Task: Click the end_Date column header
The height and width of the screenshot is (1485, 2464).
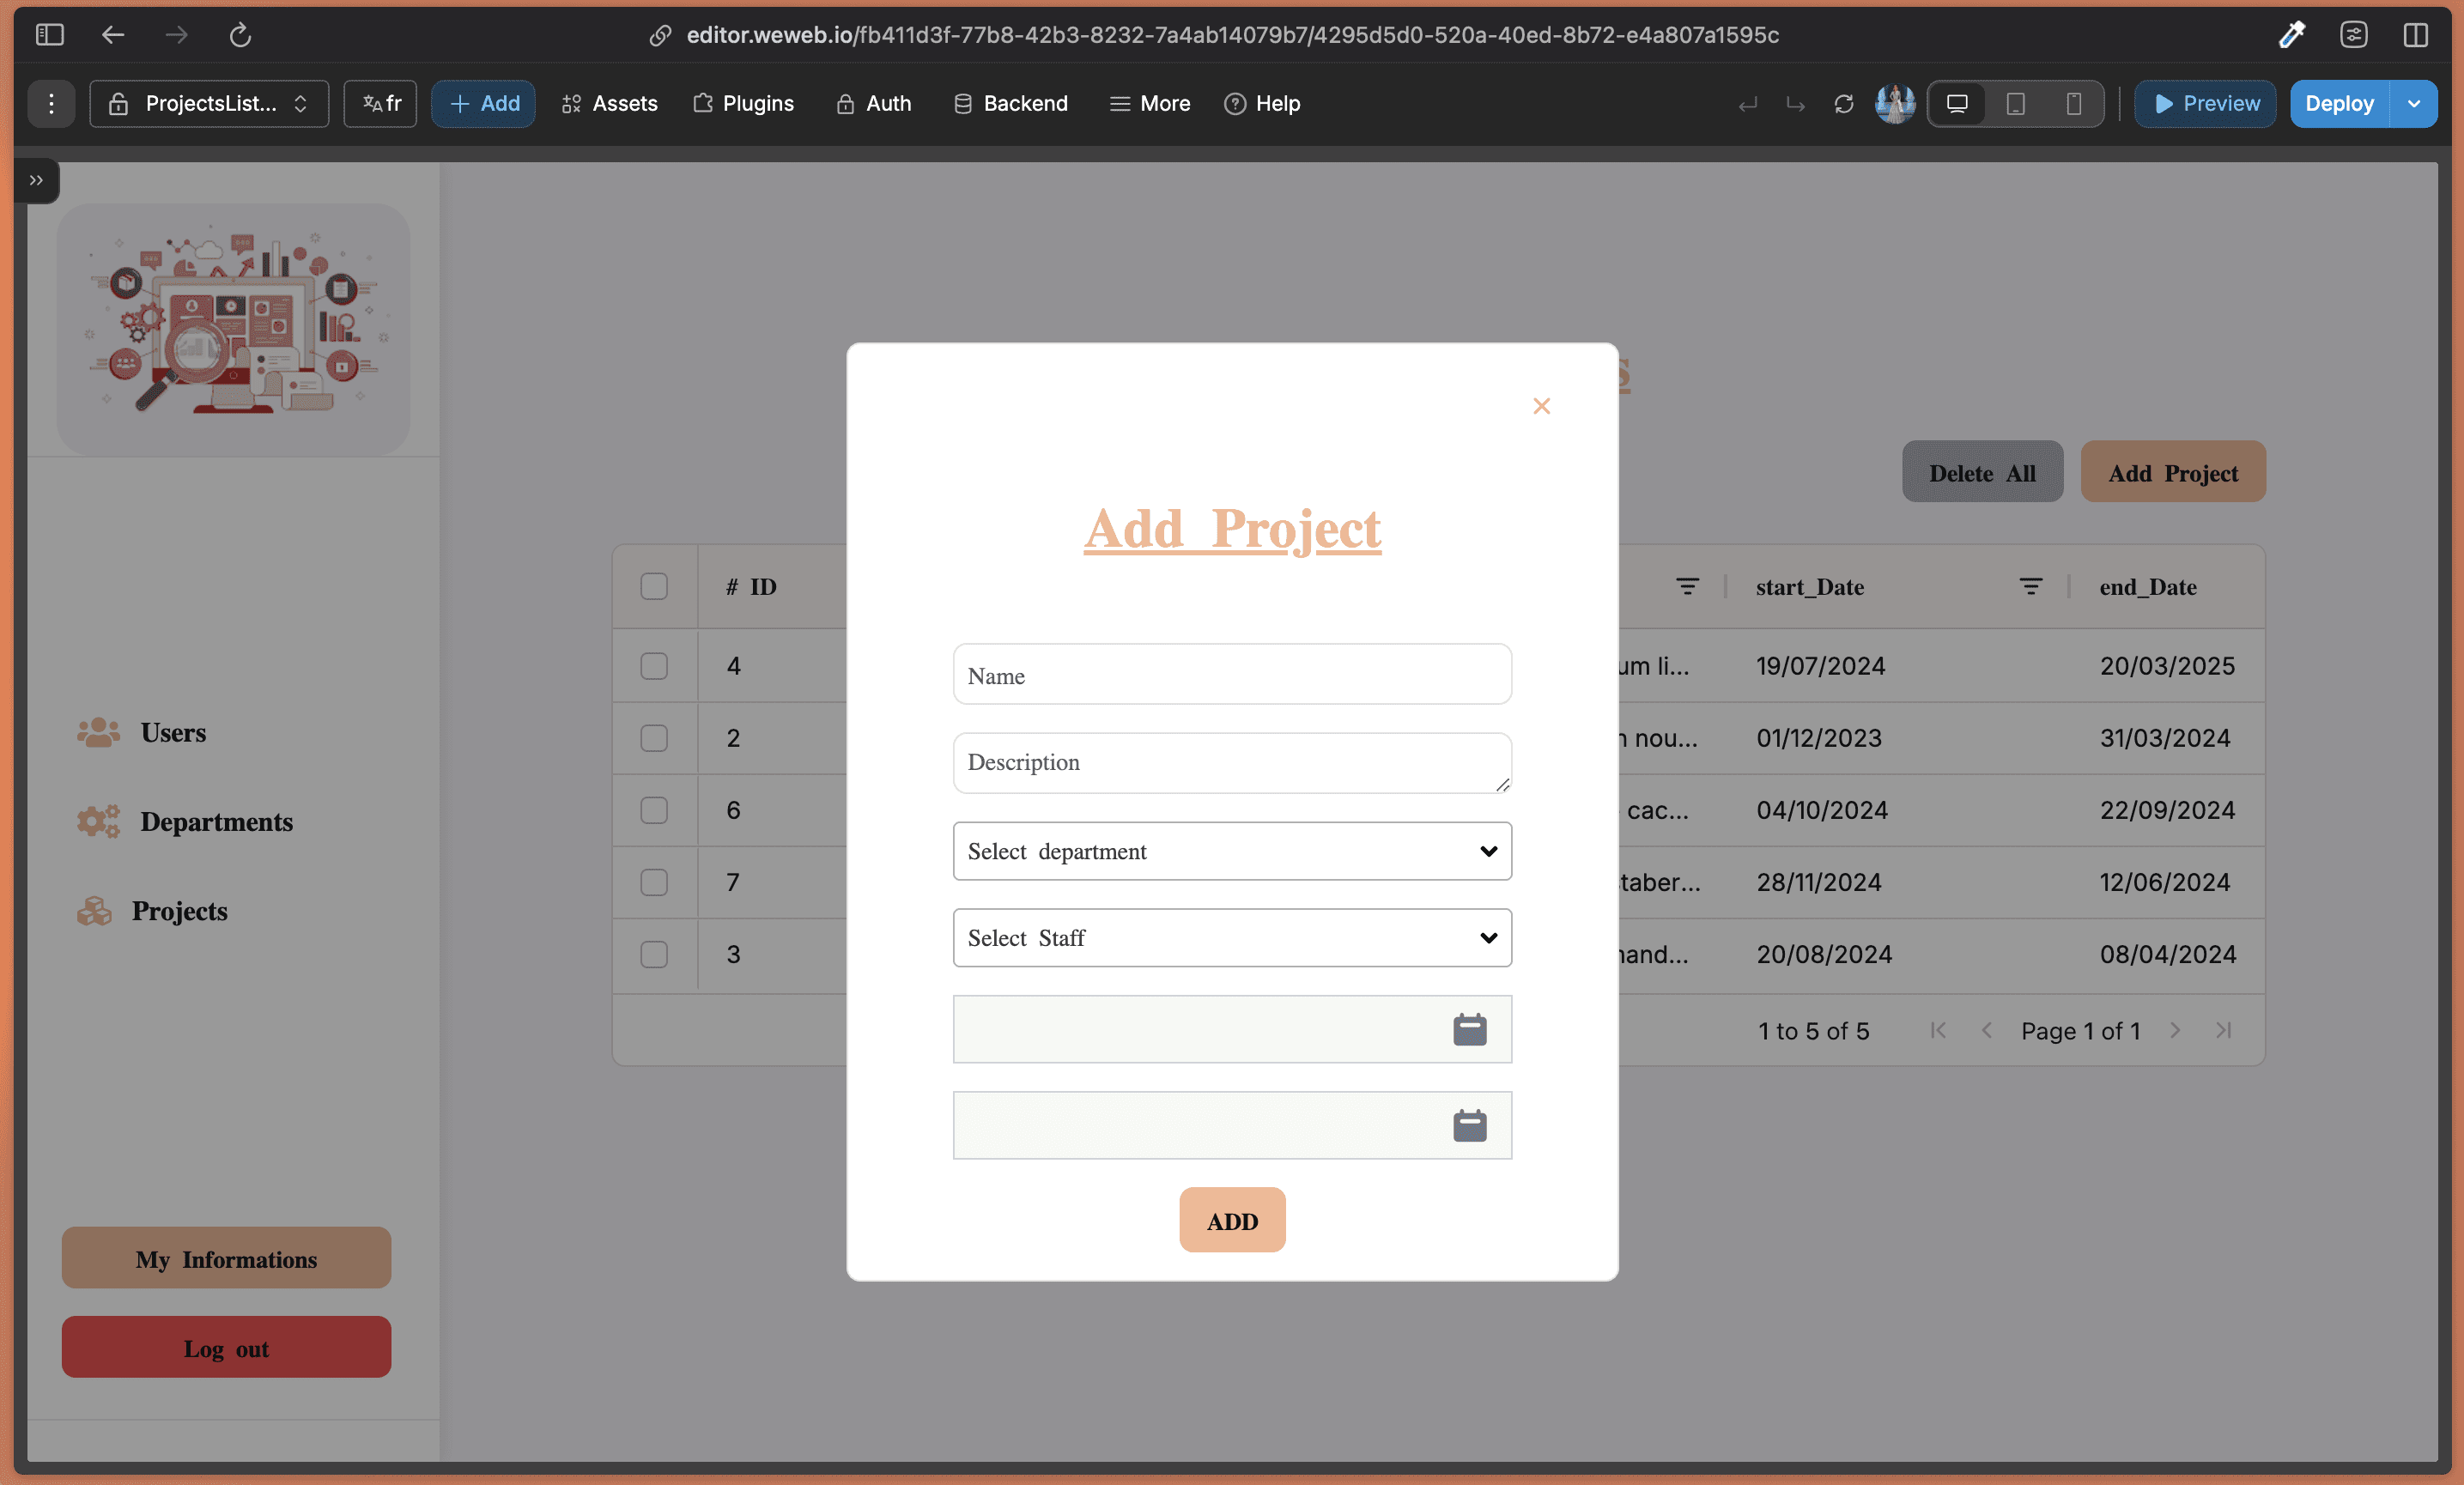Action: tap(2148, 587)
